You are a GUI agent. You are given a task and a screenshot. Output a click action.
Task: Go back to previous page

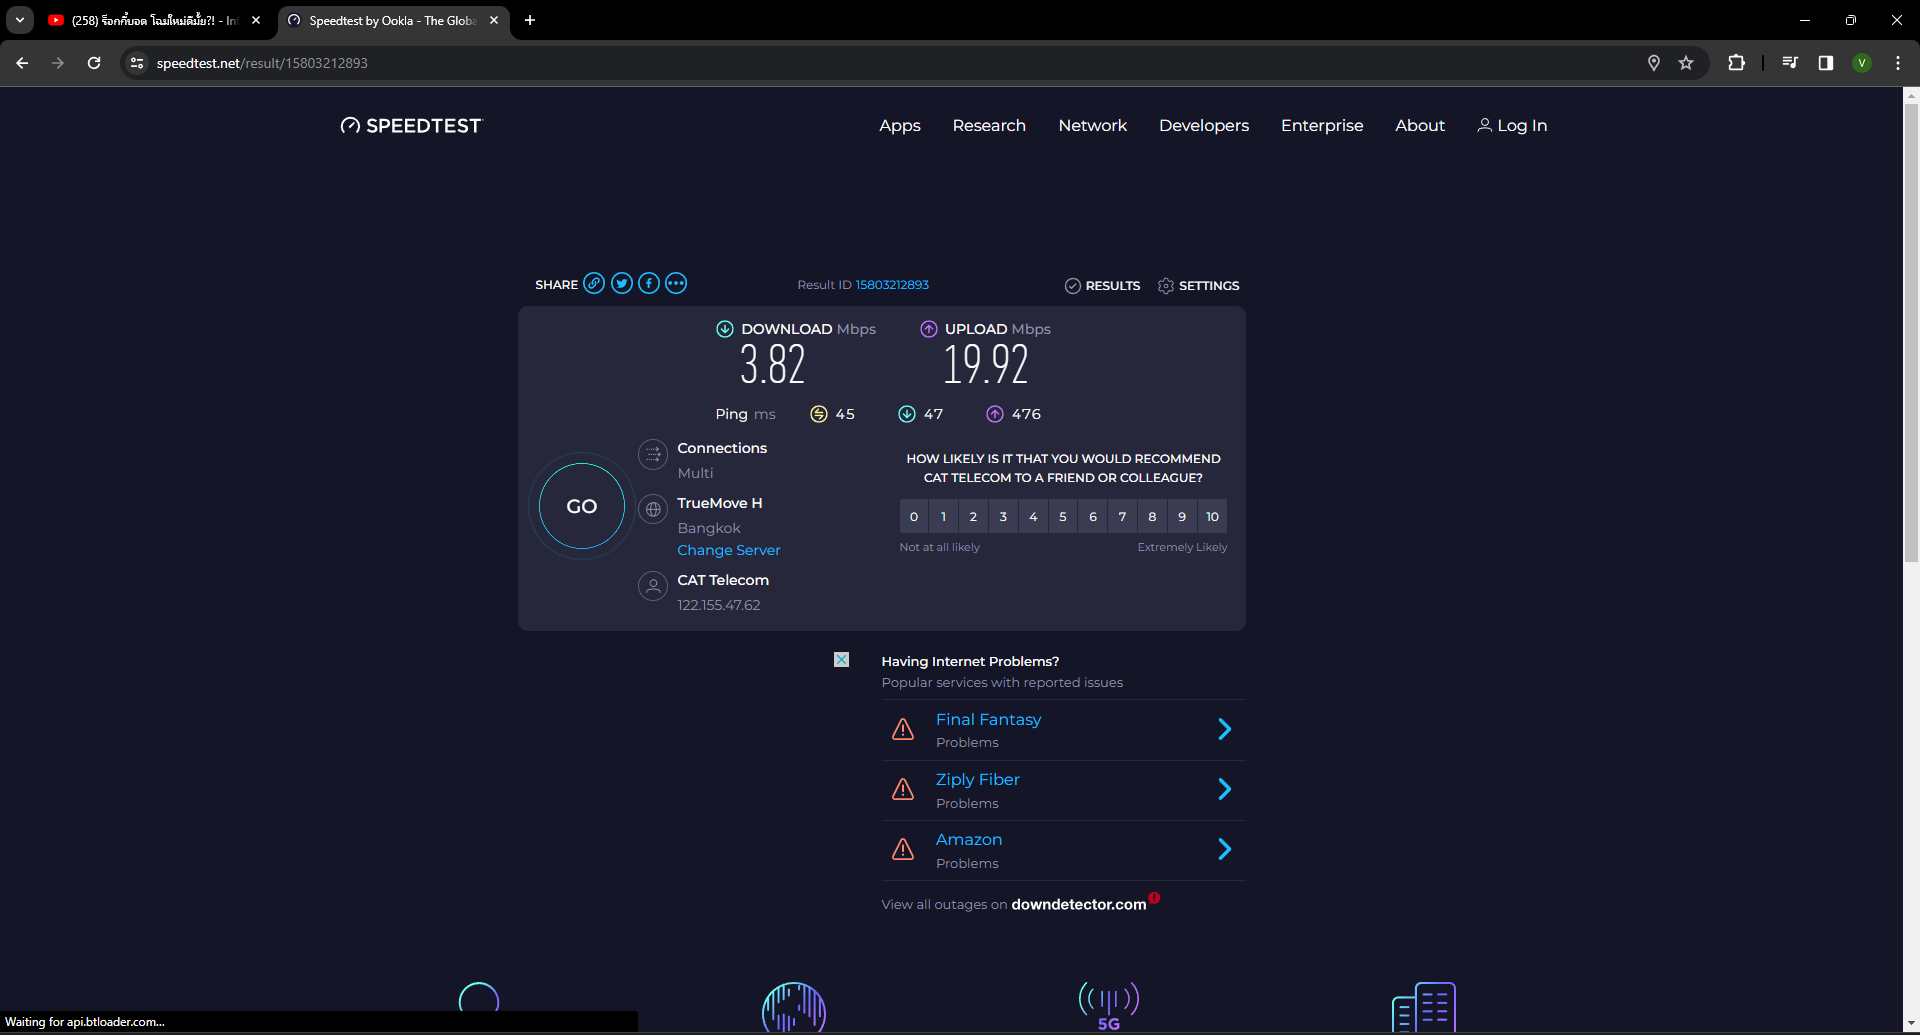tap(22, 63)
